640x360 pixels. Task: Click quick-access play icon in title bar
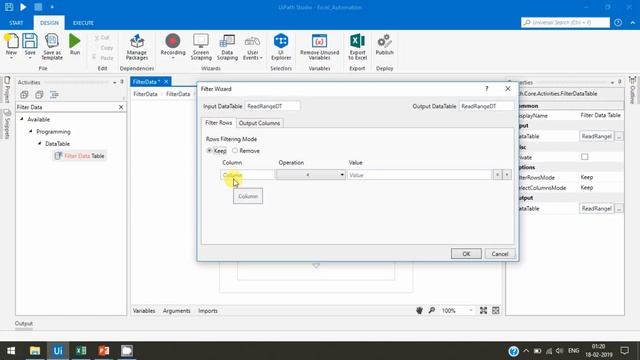(23, 7)
